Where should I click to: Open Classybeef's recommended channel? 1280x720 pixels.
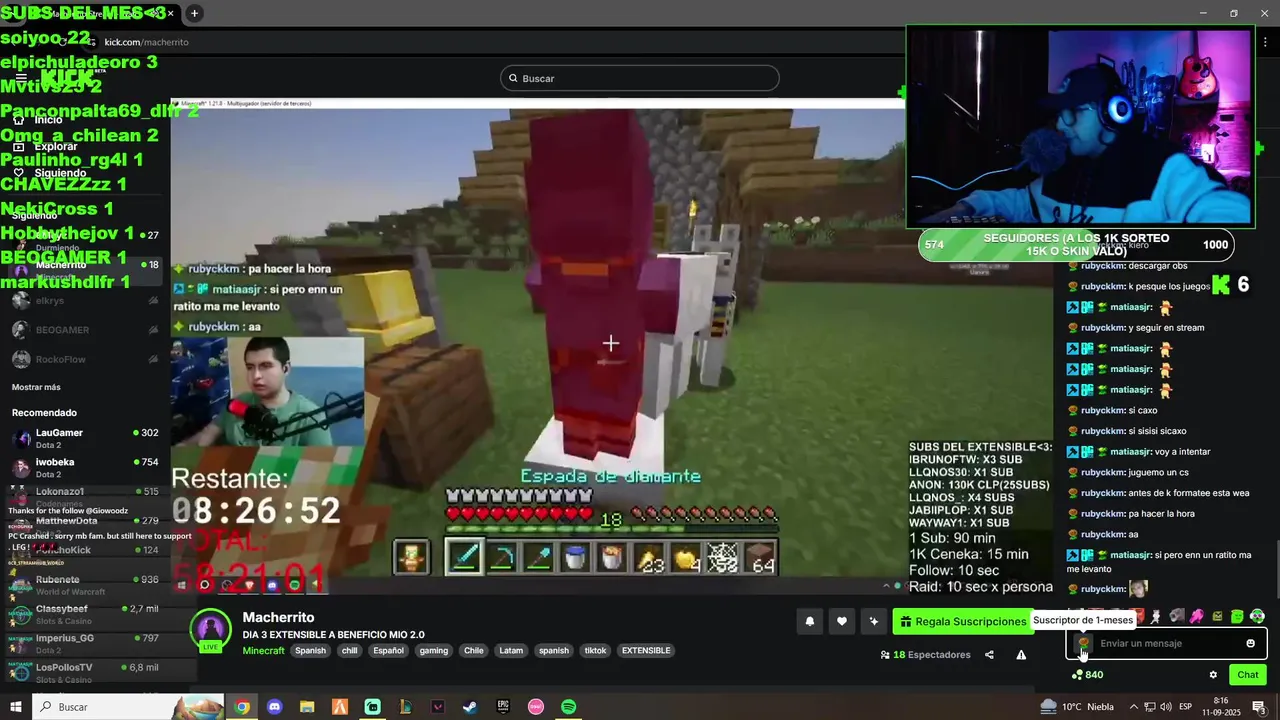(x=85, y=614)
